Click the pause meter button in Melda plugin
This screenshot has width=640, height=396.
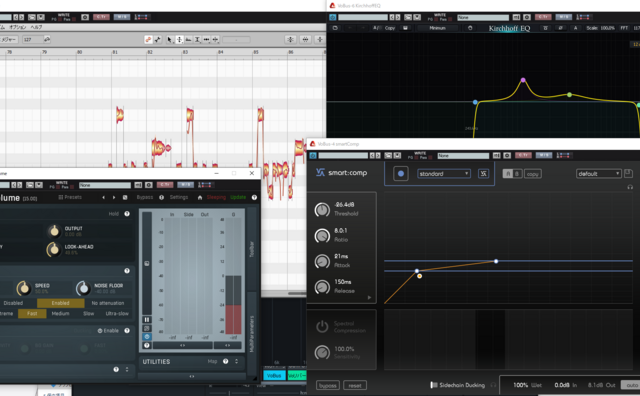tap(147, 320)
